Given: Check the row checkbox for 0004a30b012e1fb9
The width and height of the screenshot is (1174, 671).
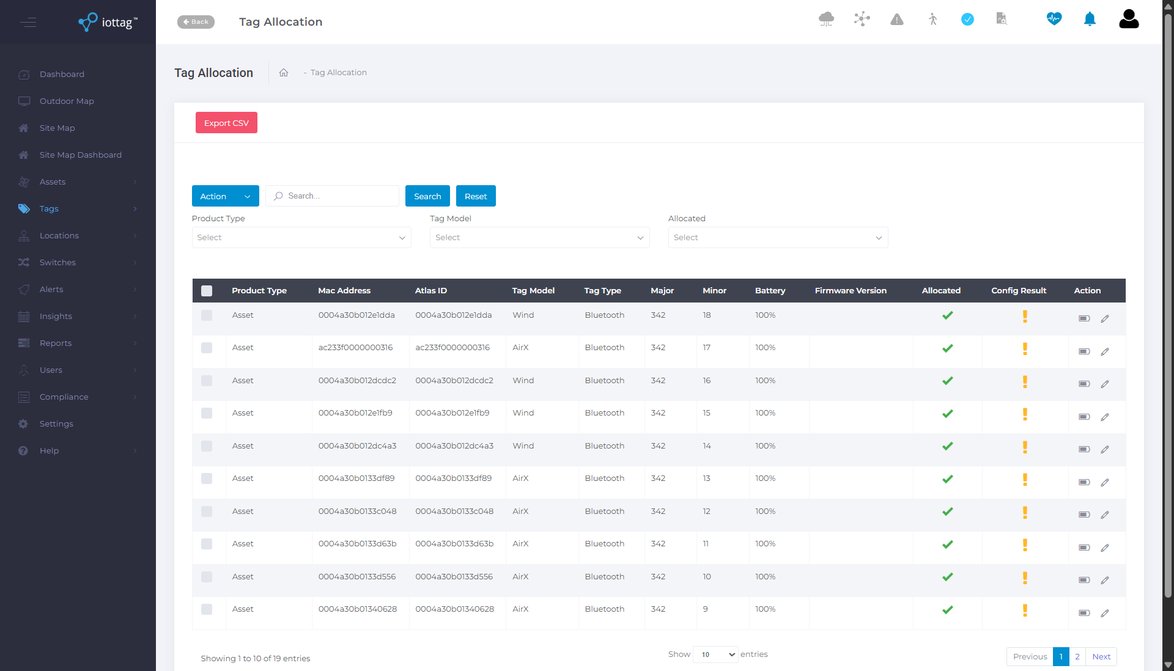Looking at the screenshot, I should click(x=207, y=413).
